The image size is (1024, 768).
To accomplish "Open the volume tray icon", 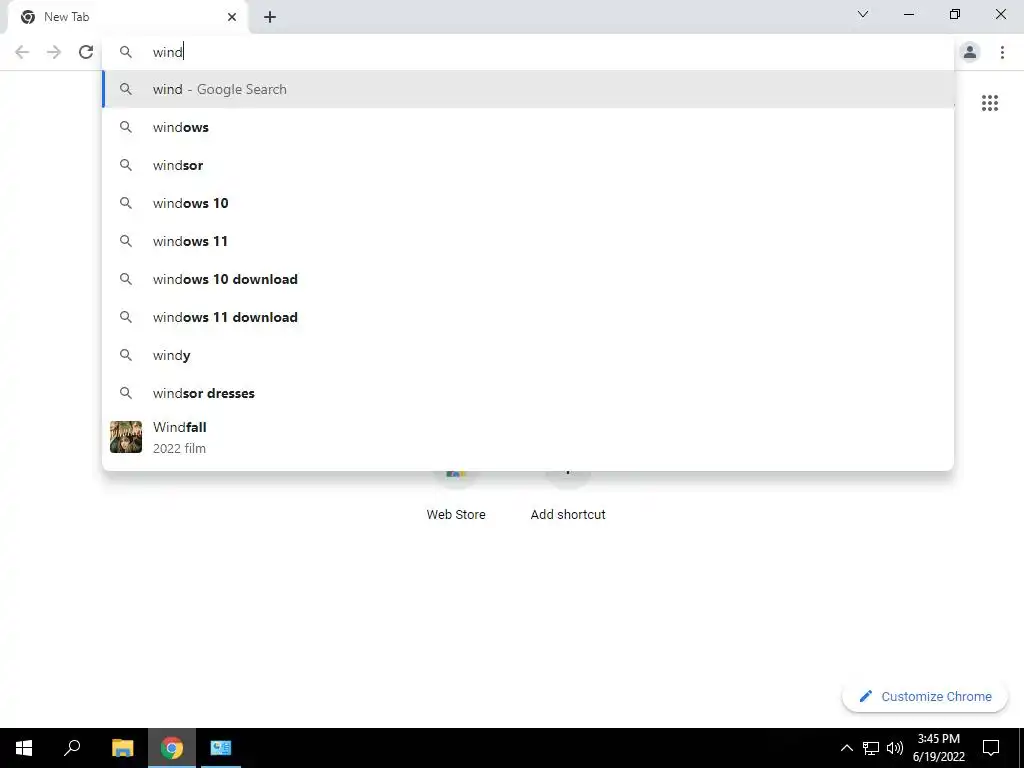I will (x=895, y=748).
